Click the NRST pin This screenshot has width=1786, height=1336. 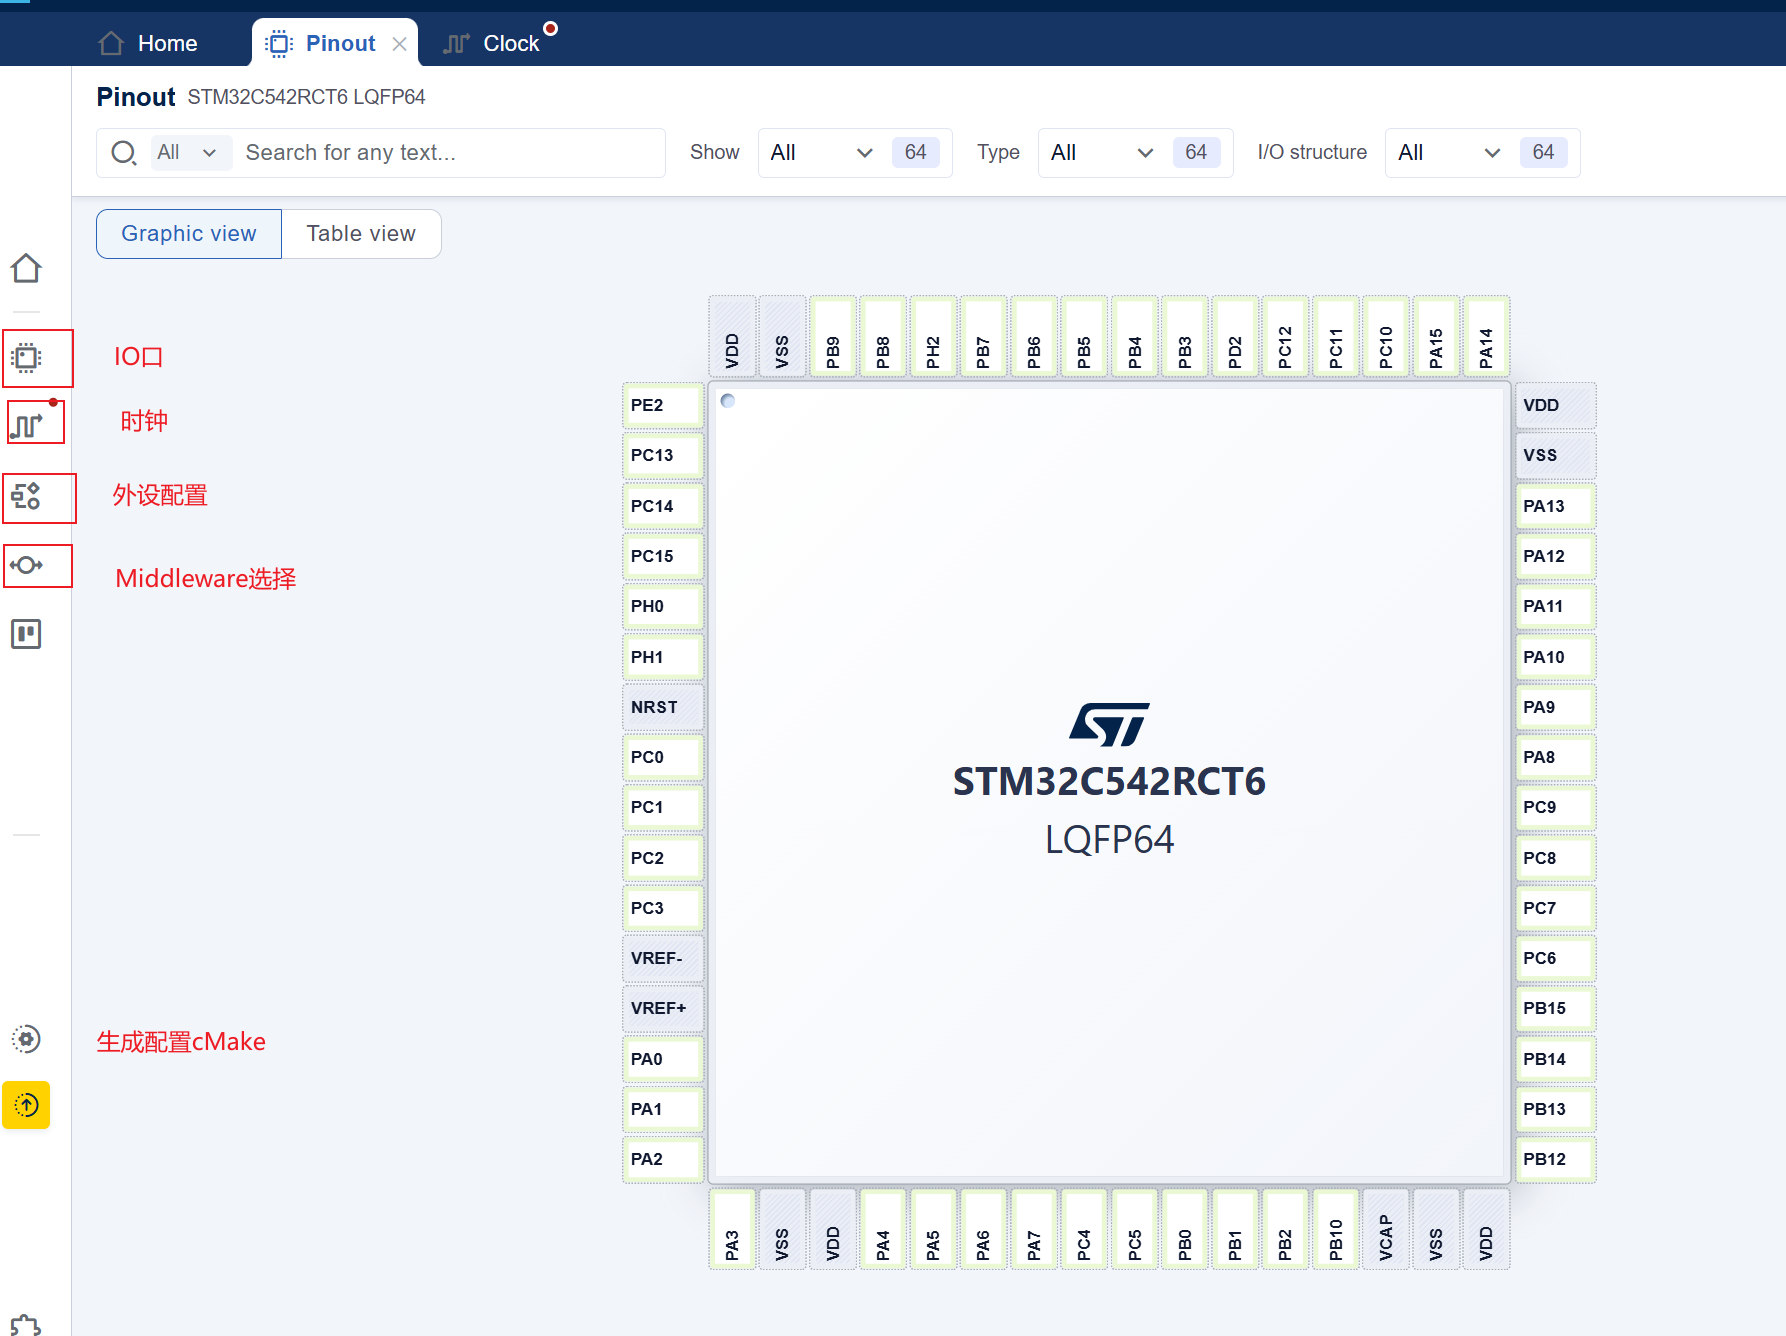(x=663, y=707)
